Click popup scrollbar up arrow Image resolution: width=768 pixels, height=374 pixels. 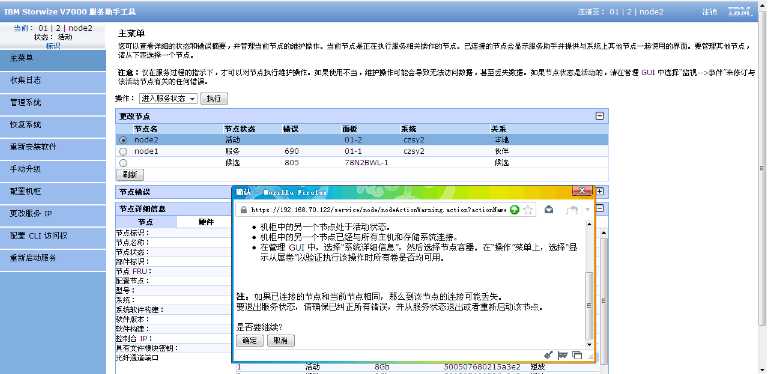589,224
